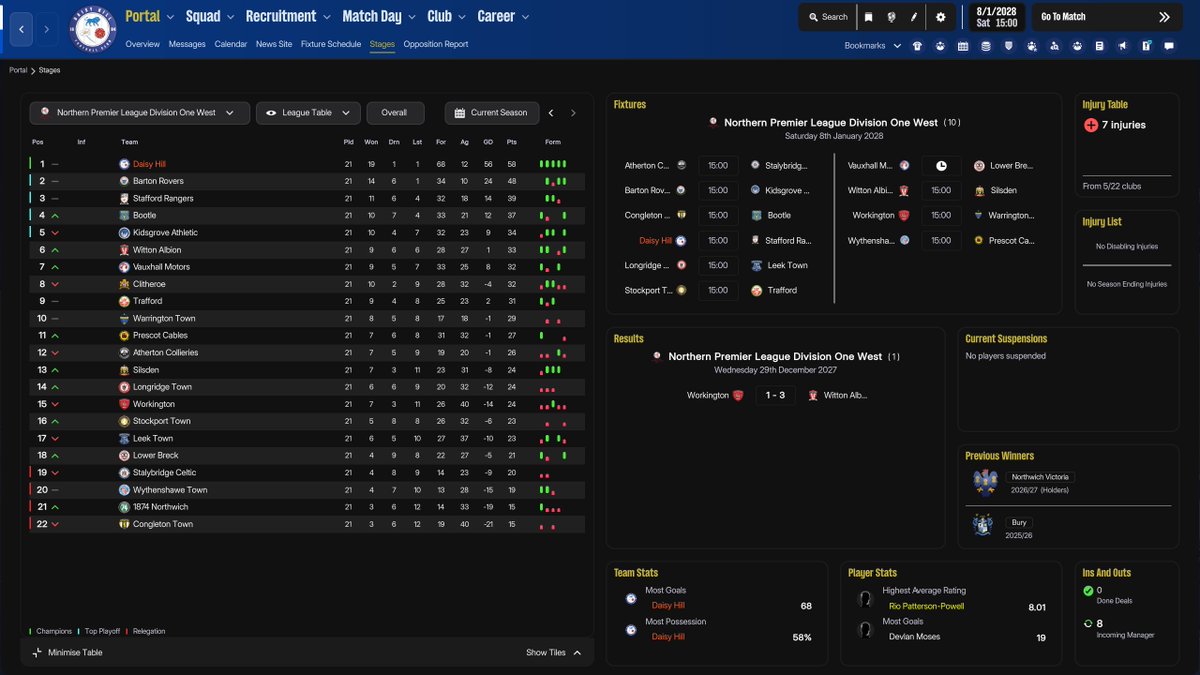Click the forward navigation arrow

46,30
